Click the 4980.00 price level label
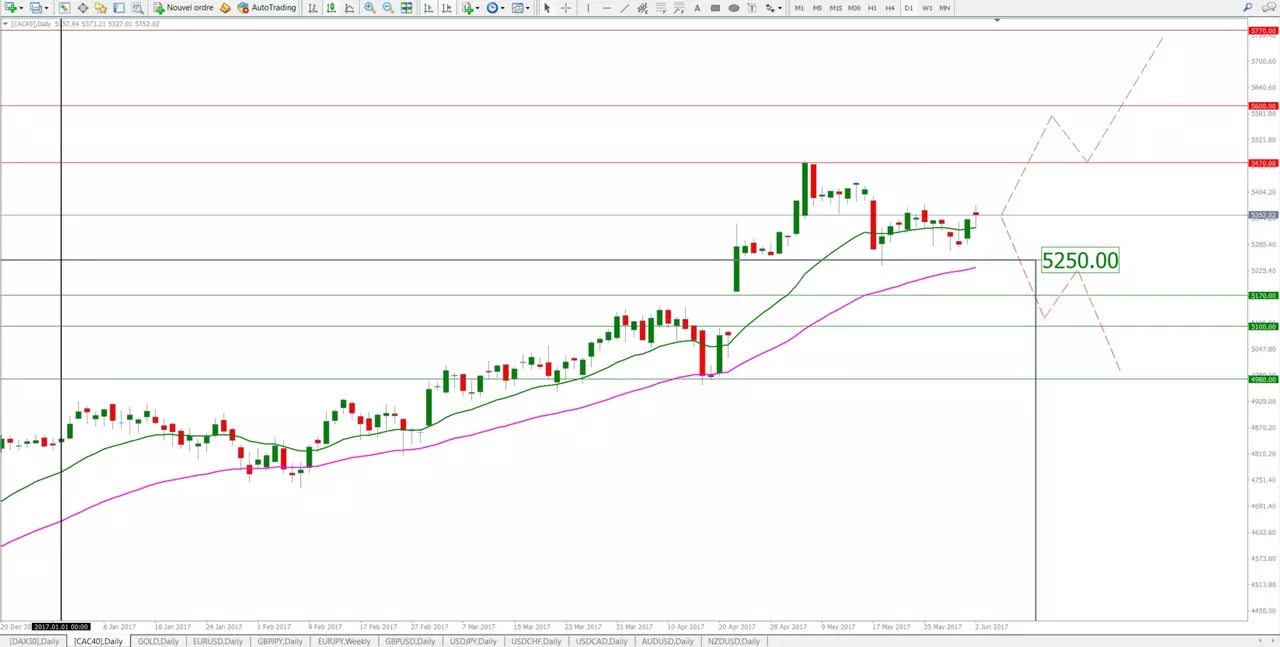This screenshot has width=1280, height=647. point(1264,379)
